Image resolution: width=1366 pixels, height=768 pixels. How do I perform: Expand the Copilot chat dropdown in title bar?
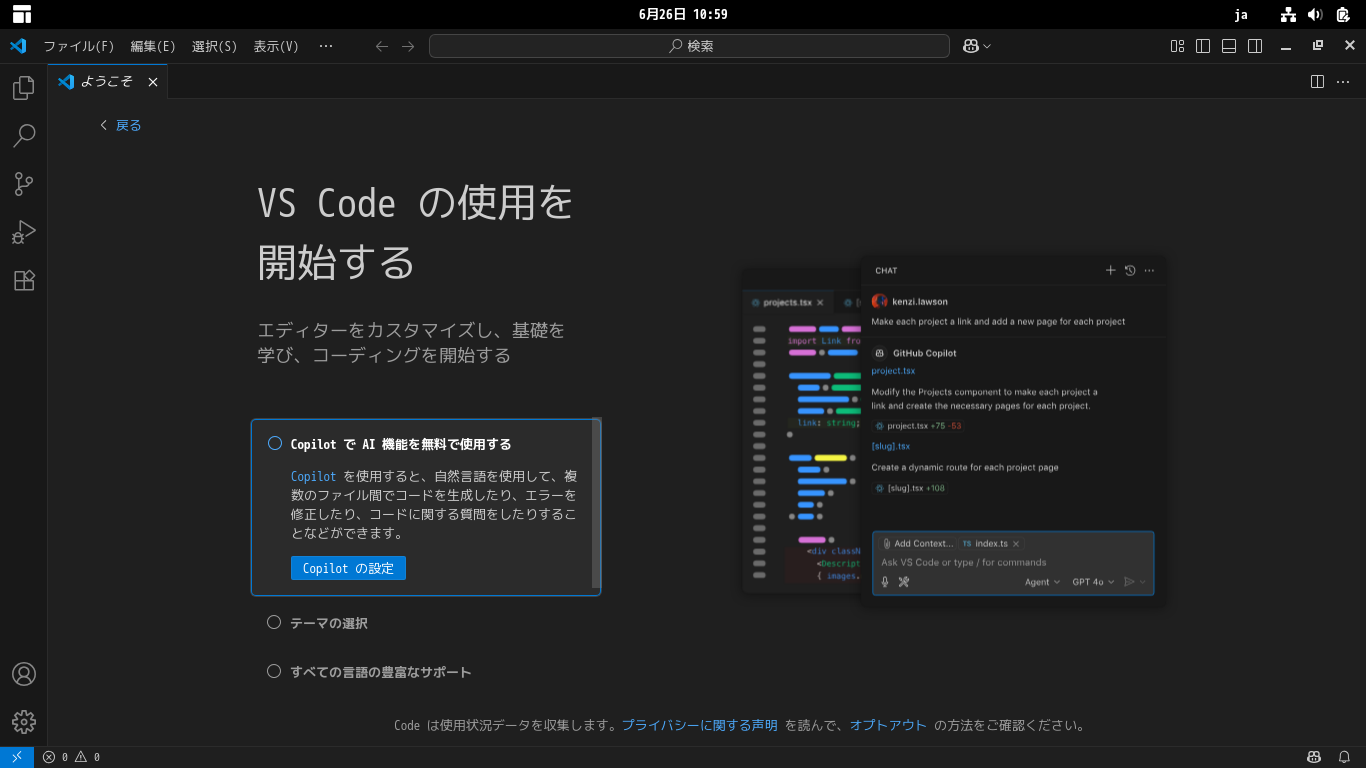987,46
